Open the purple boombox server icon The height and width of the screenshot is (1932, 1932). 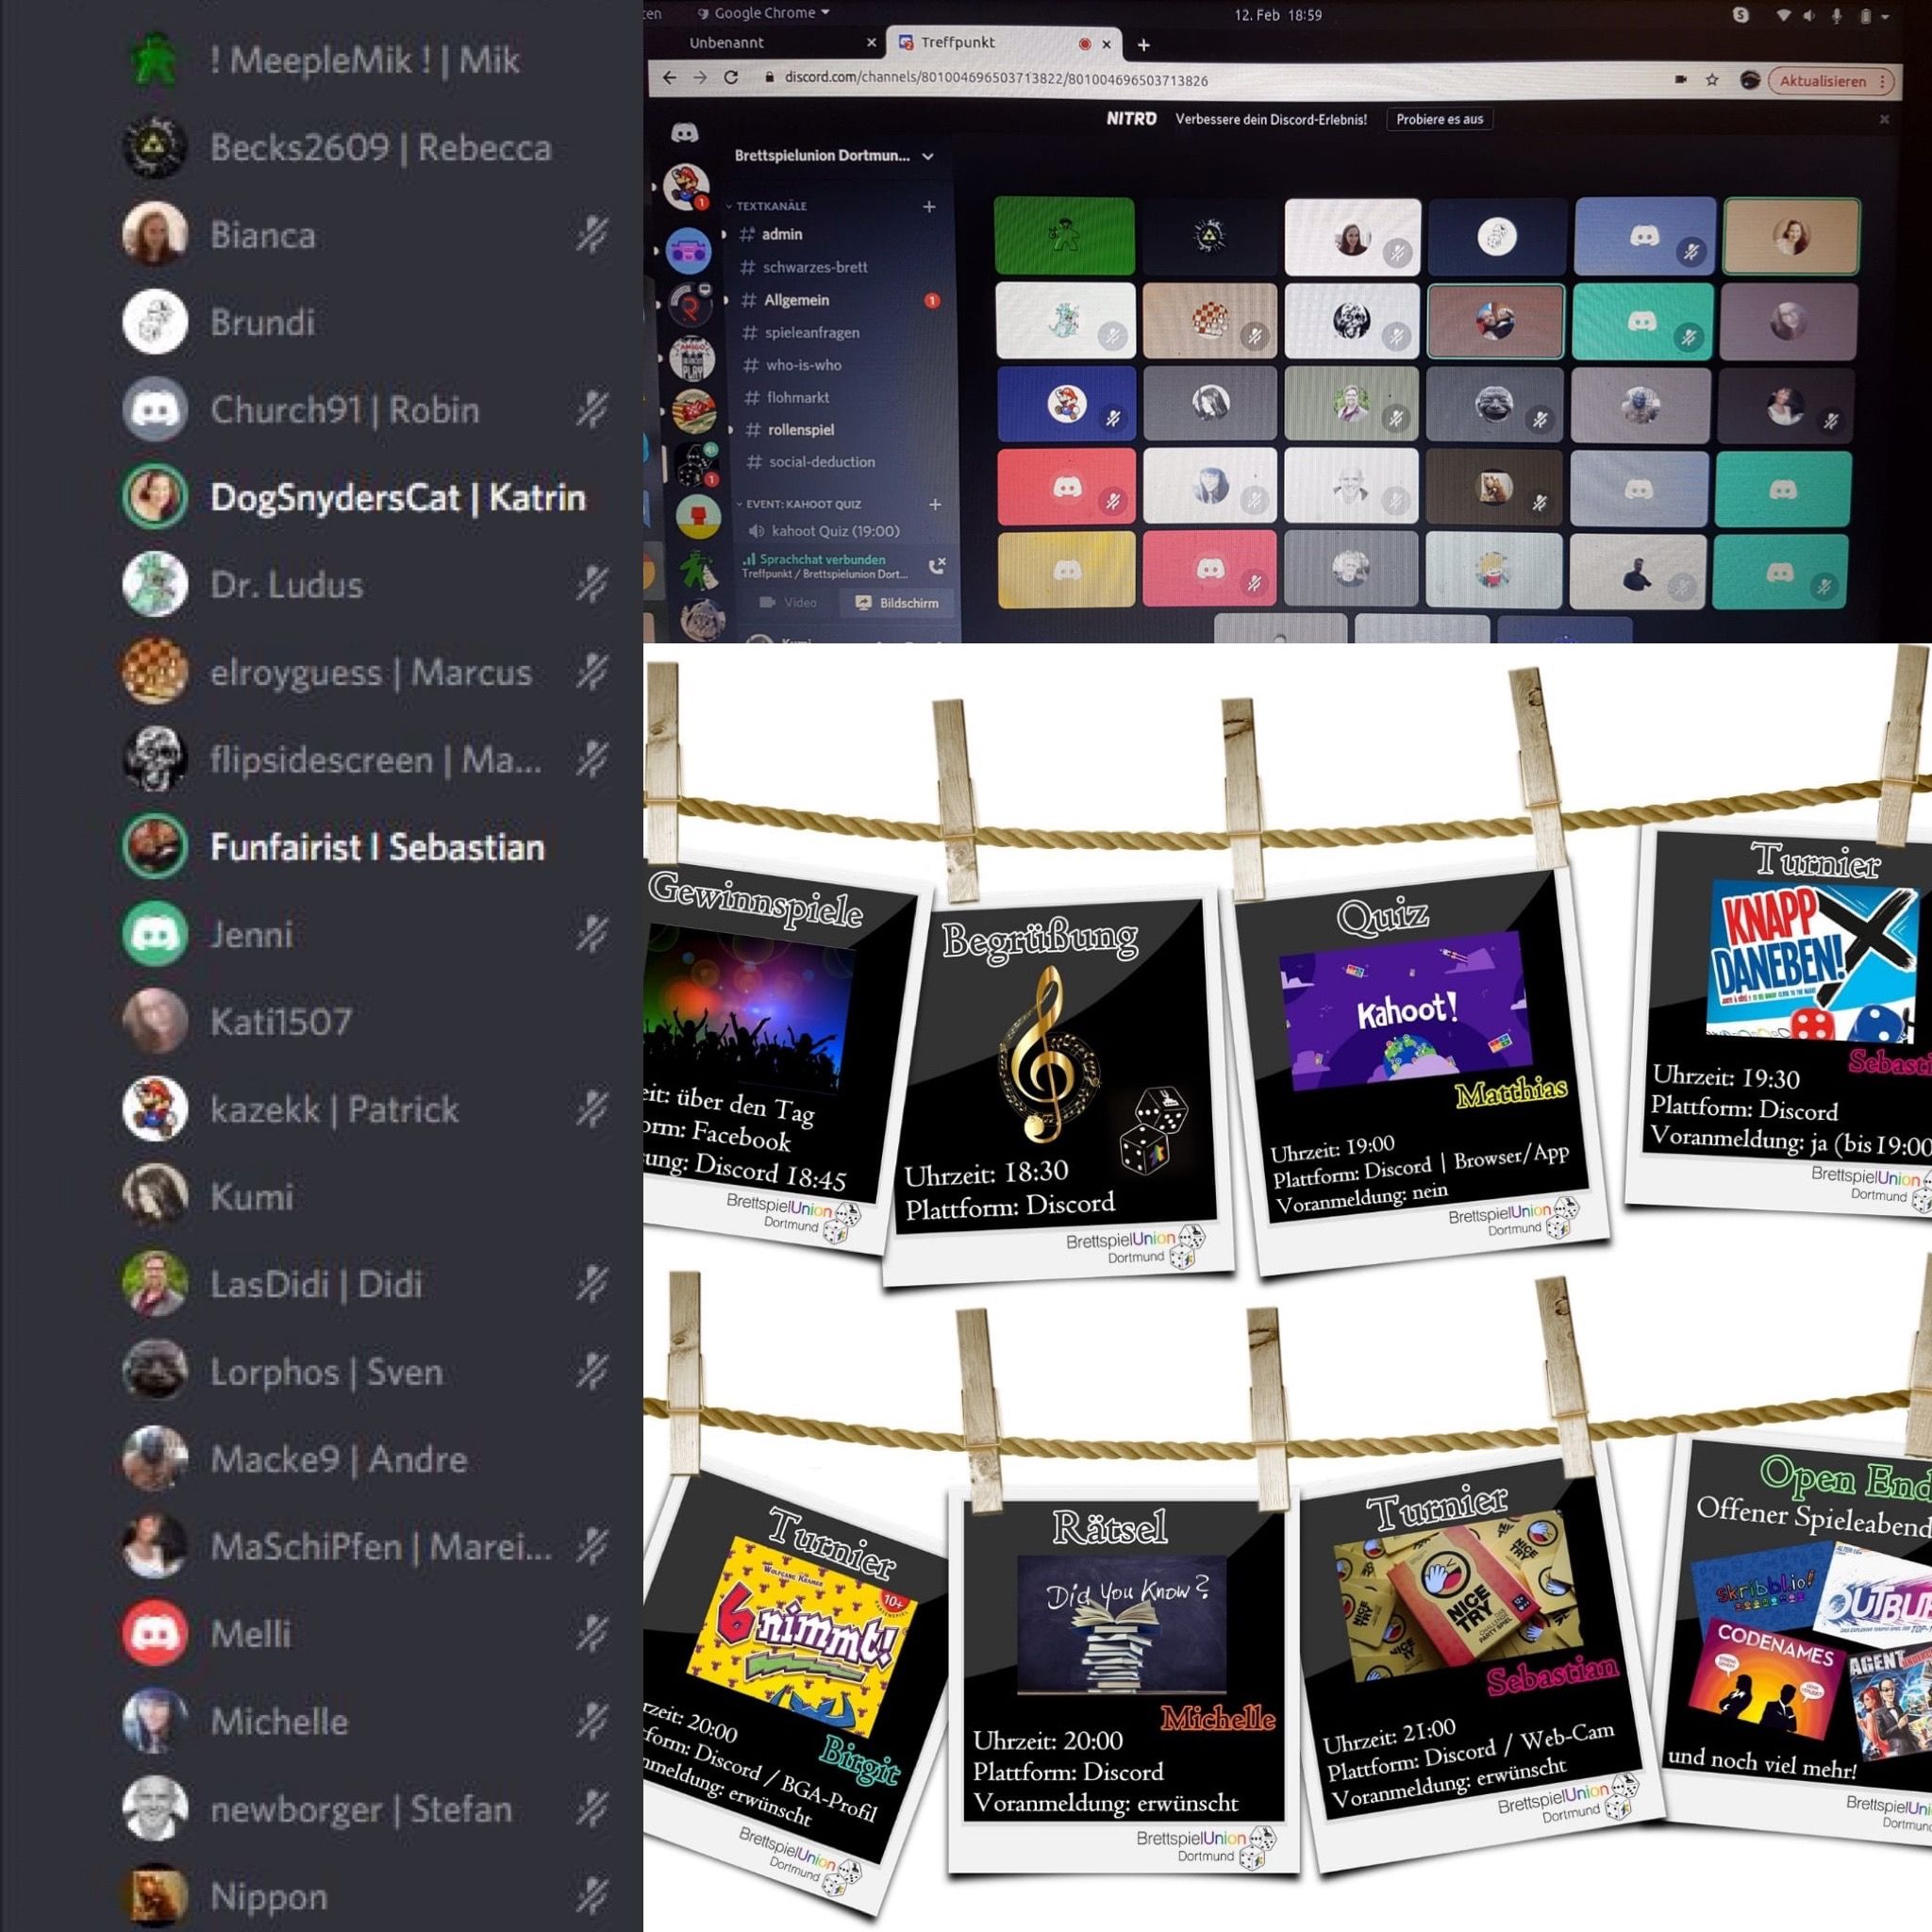click(688, 250)
